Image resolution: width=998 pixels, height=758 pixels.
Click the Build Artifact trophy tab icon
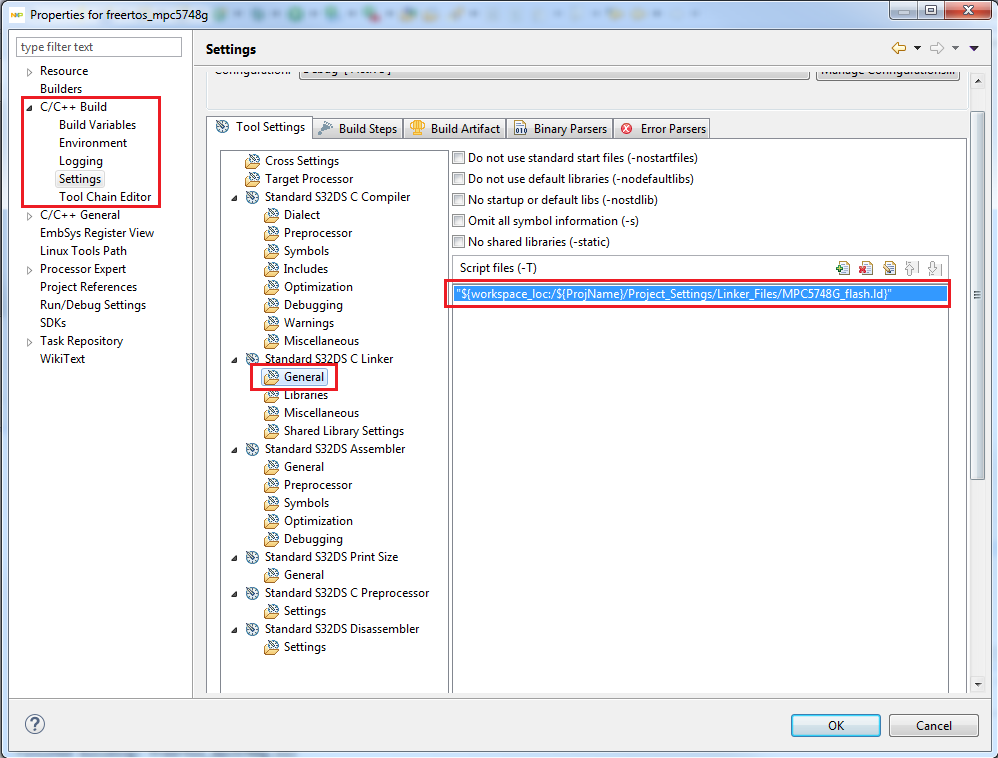pos(417,128)
